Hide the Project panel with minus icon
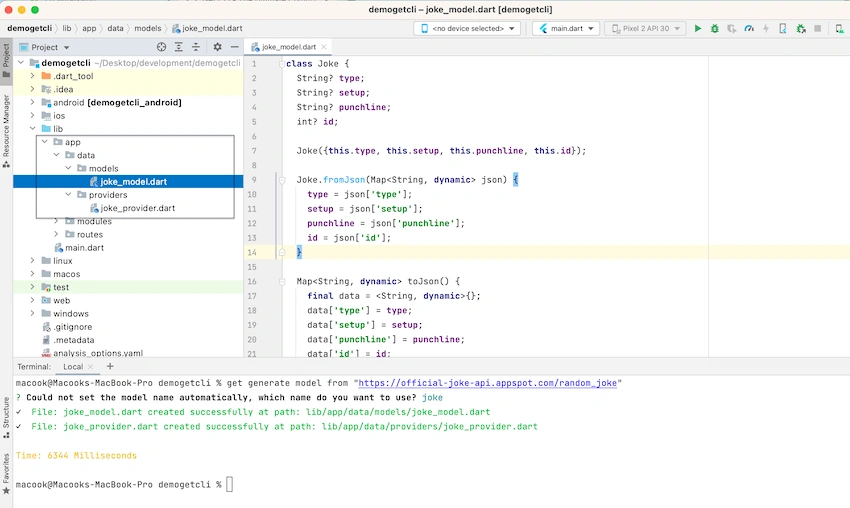The image size is (850, 508). 235,47
